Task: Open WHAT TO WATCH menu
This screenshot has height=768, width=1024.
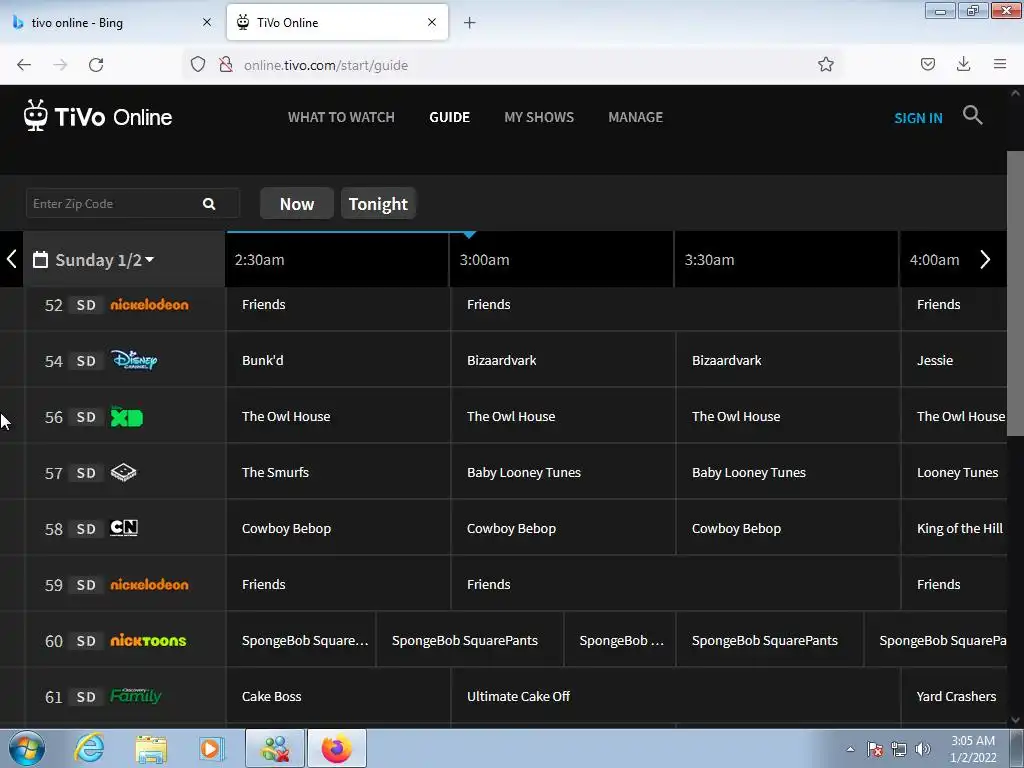Action: point(342,118)
